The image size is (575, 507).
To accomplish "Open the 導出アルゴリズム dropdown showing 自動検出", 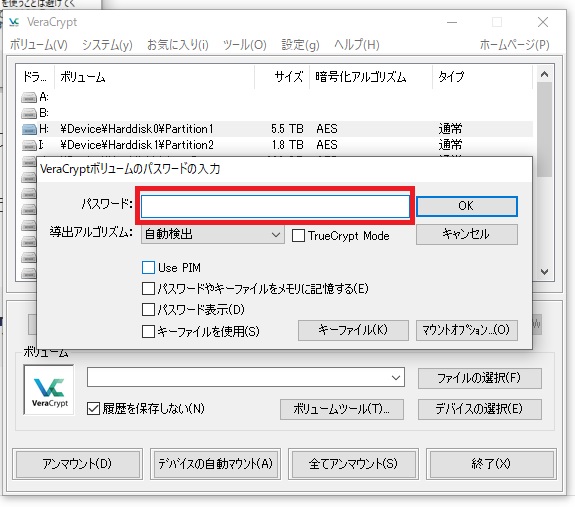I will pos(213,234).
